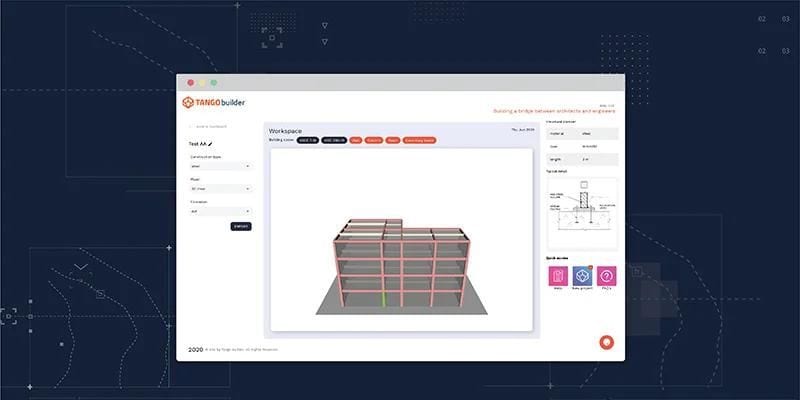Click the orange tagline about architects and engineers
Viewport: 800px width, 400px height.
point(554,111)
